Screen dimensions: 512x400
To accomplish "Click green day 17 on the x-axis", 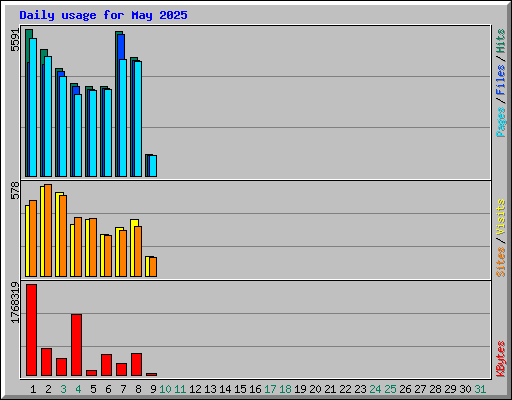I will [270, 389].
